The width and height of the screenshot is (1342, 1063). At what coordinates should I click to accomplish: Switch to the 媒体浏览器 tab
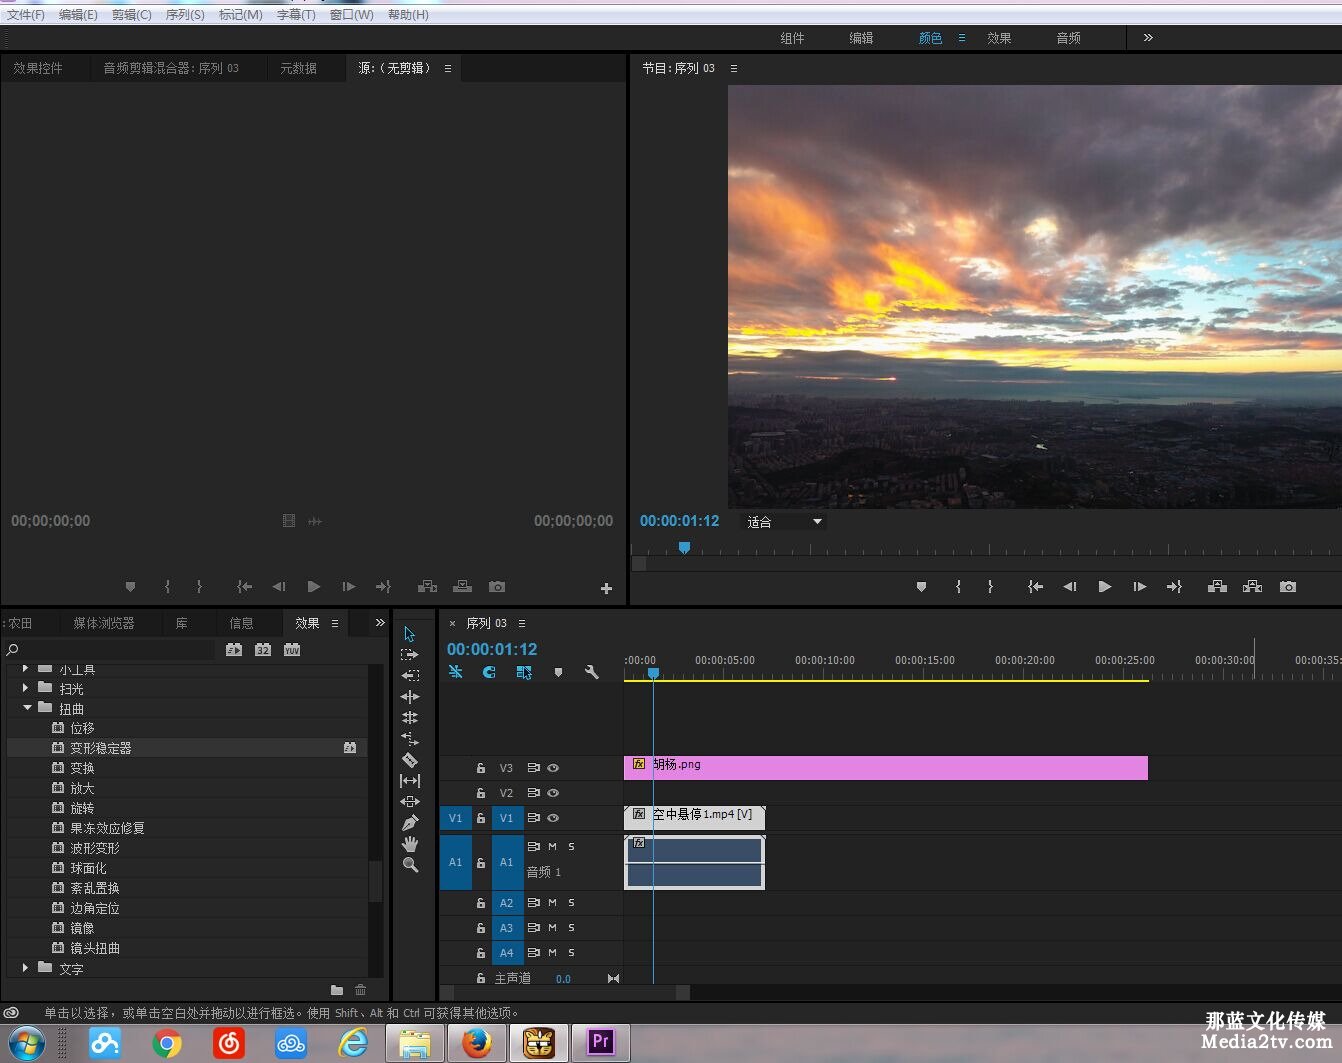pyautogui.click(x=103, y=623)
